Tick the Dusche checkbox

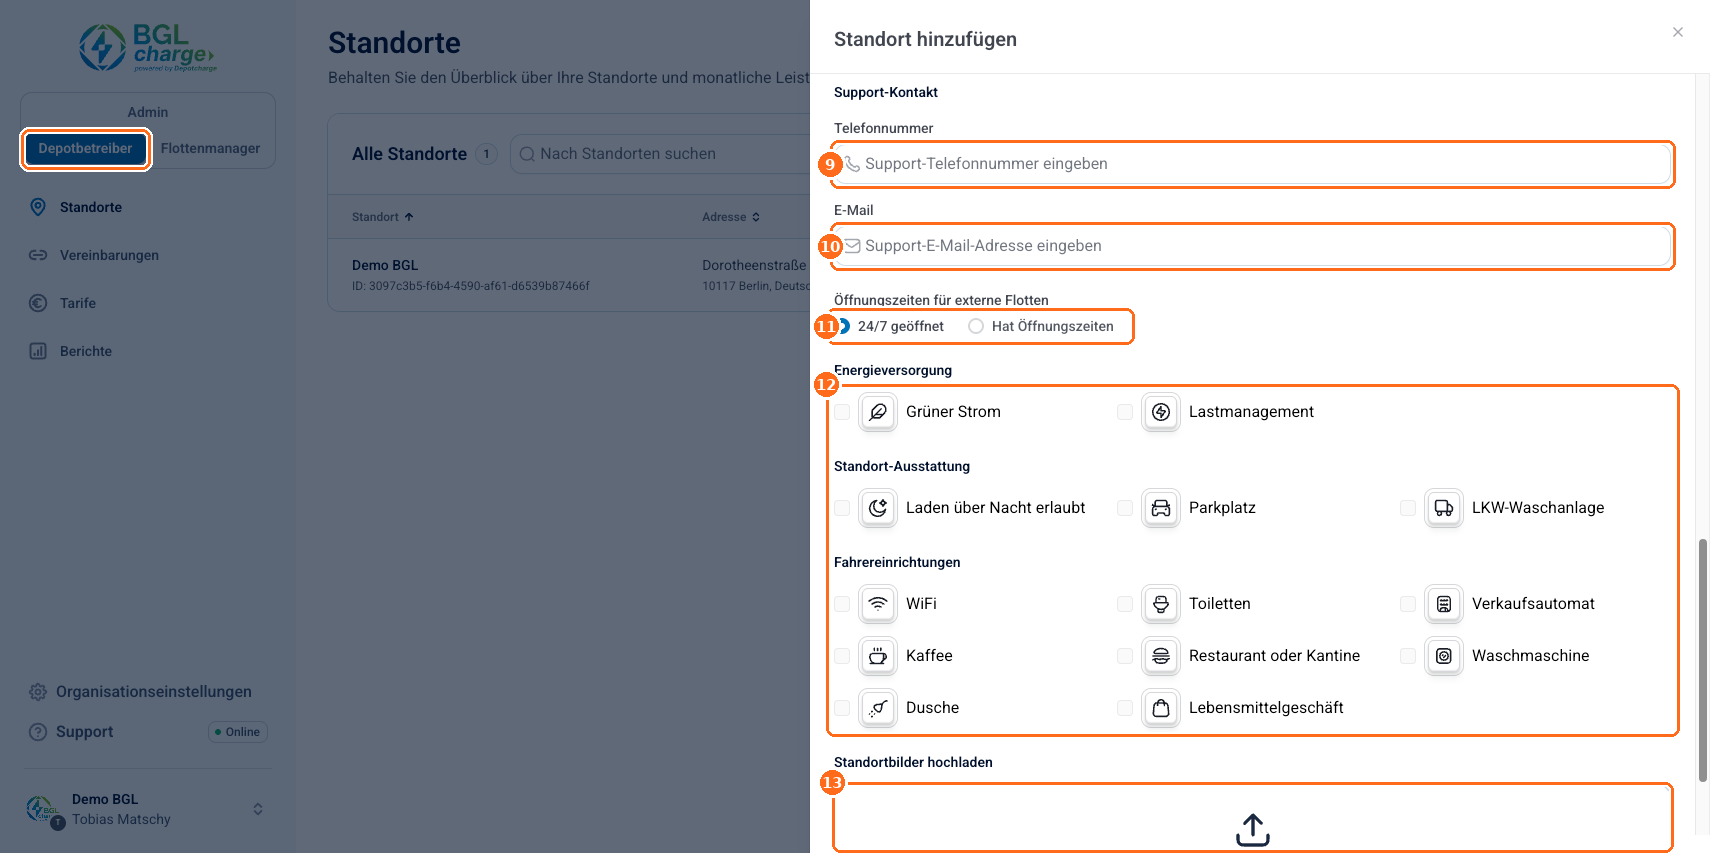(842, 708)
